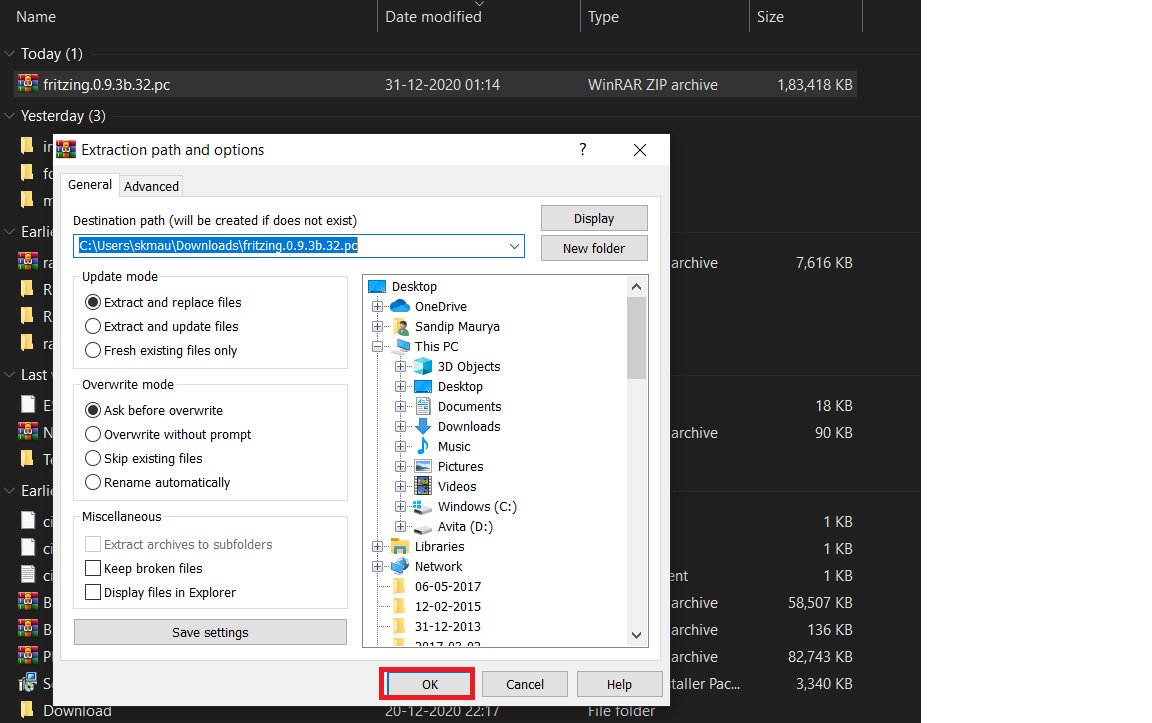Select Extract and replace files option
Image resolution: width=1152 pixels, height=723 pixels.
point(163,302)
